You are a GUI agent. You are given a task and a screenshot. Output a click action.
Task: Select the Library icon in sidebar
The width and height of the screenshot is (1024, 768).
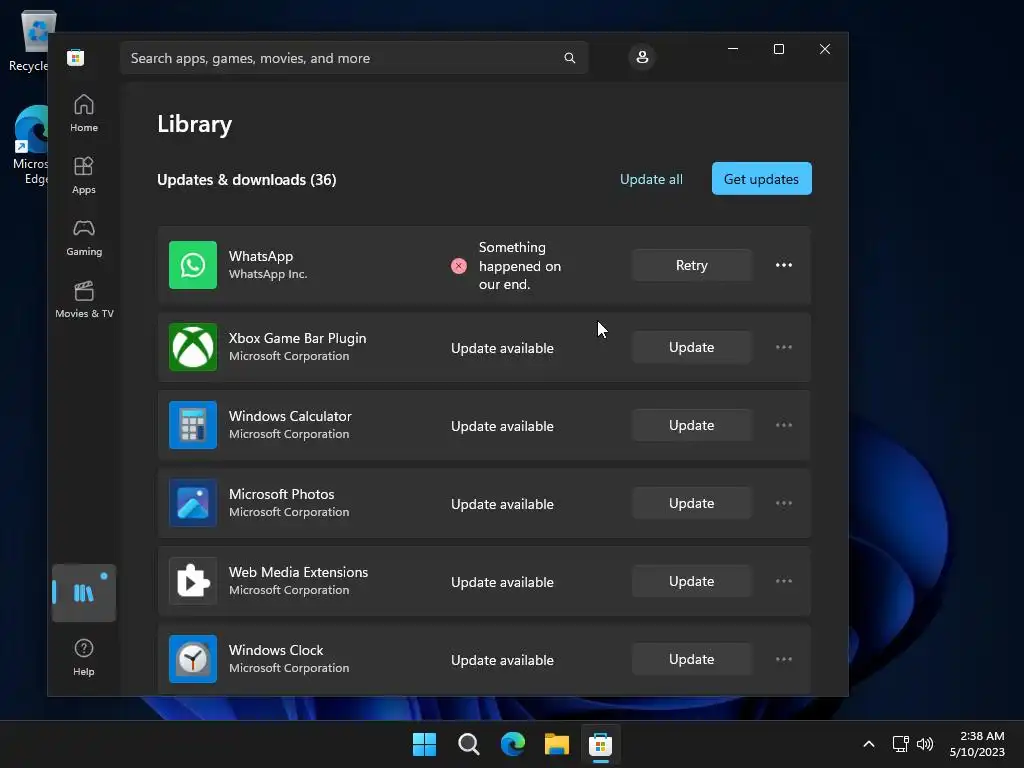84,593
